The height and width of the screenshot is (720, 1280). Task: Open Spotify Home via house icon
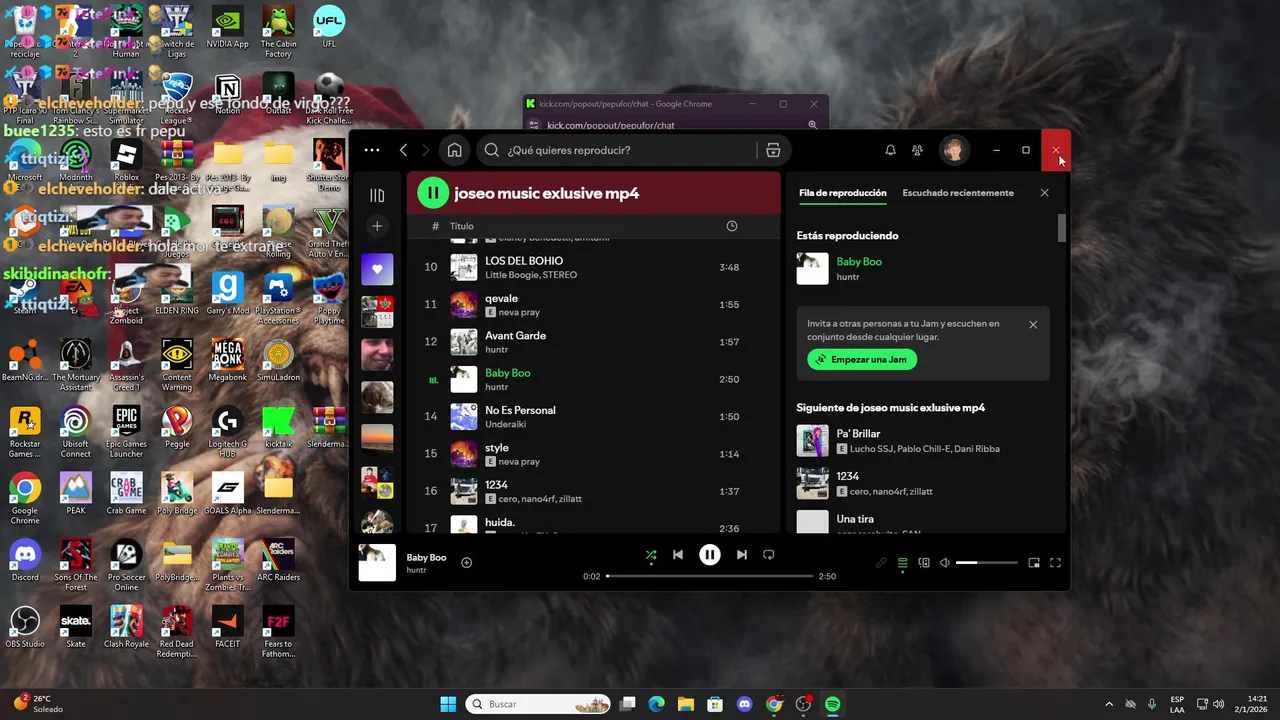454,150
